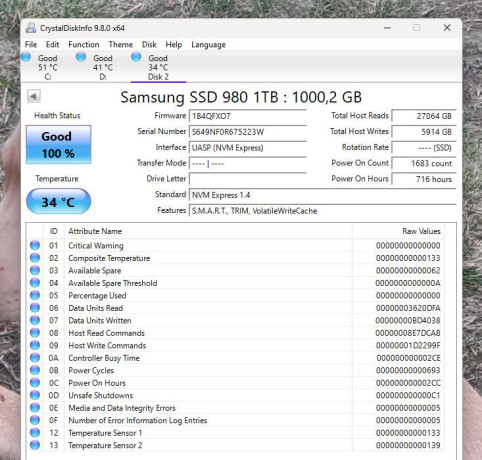482x460 pixels.
Task: Click status orb of Error Information Log Entries row
Action: coord(35,420)
